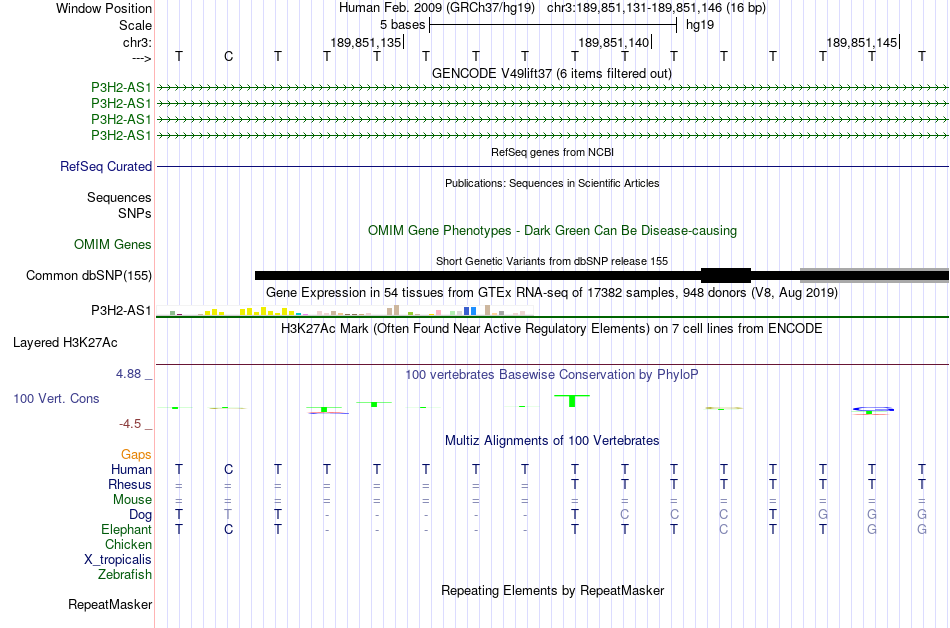
Task: Click the 189,851,140 ruler position
Action: coord(614,42)
